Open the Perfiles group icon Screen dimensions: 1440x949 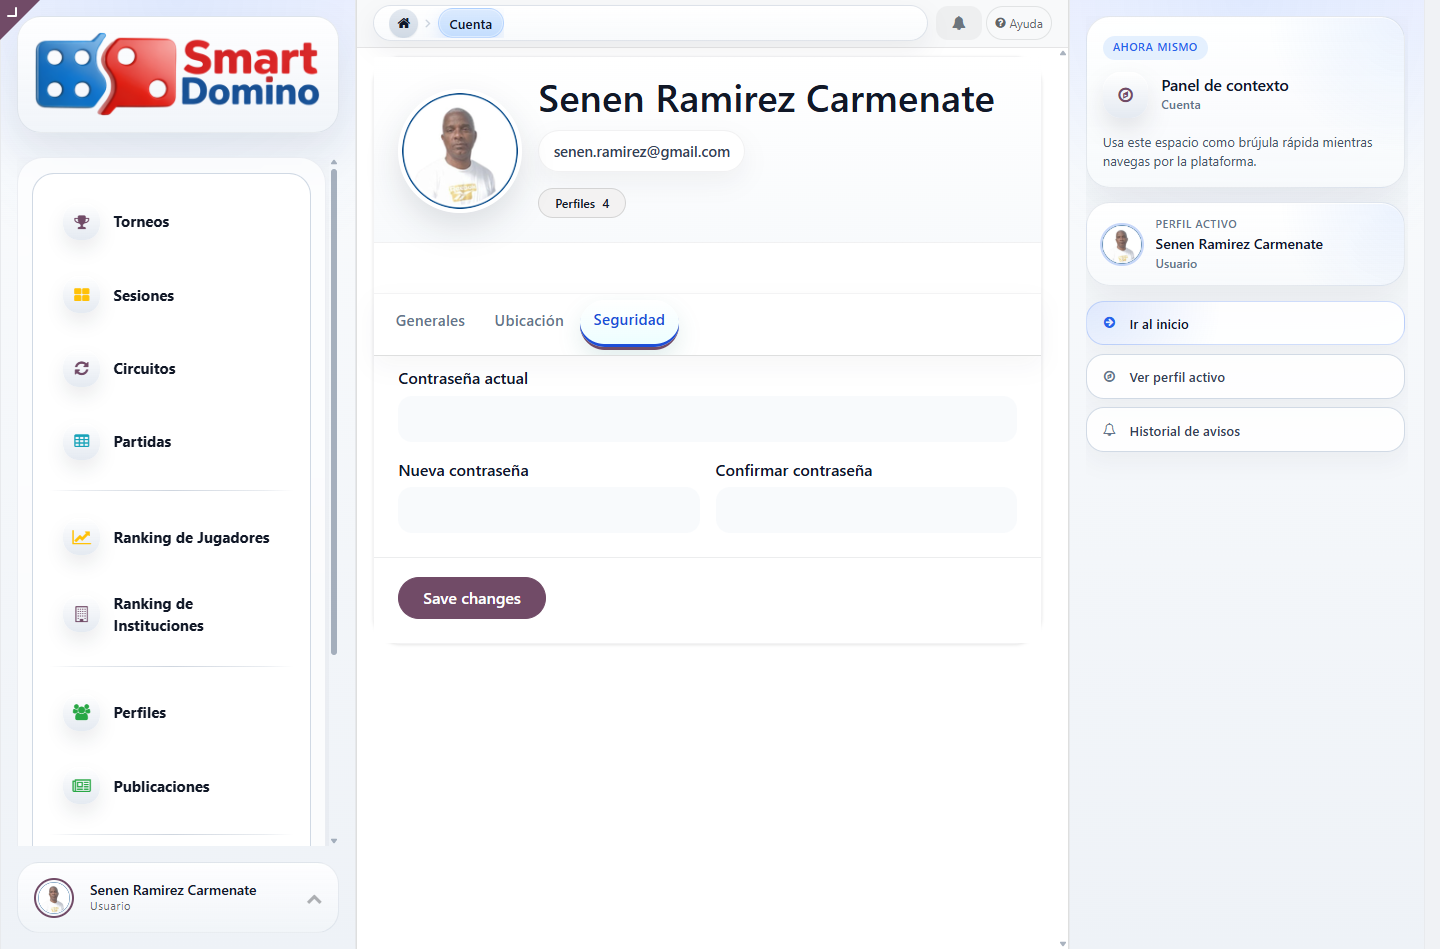point(82,712)
